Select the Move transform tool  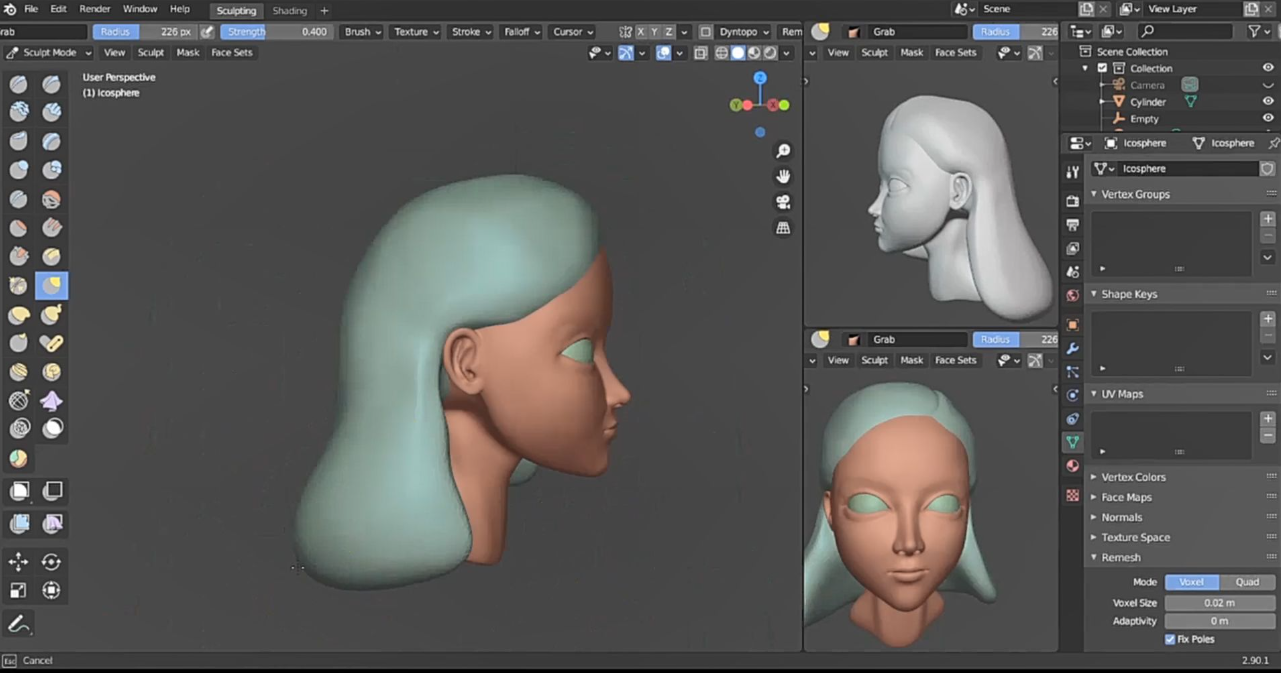coord(19,562)
